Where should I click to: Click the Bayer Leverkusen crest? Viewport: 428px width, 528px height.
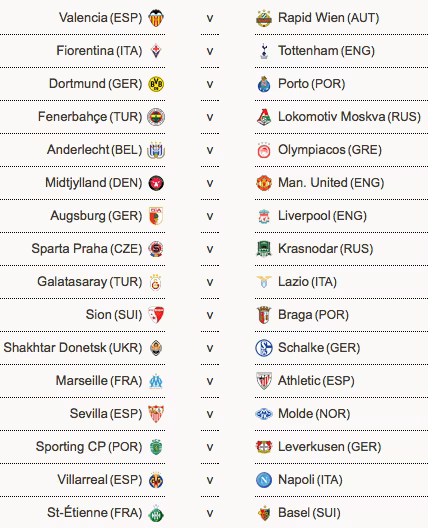(264, 447)
